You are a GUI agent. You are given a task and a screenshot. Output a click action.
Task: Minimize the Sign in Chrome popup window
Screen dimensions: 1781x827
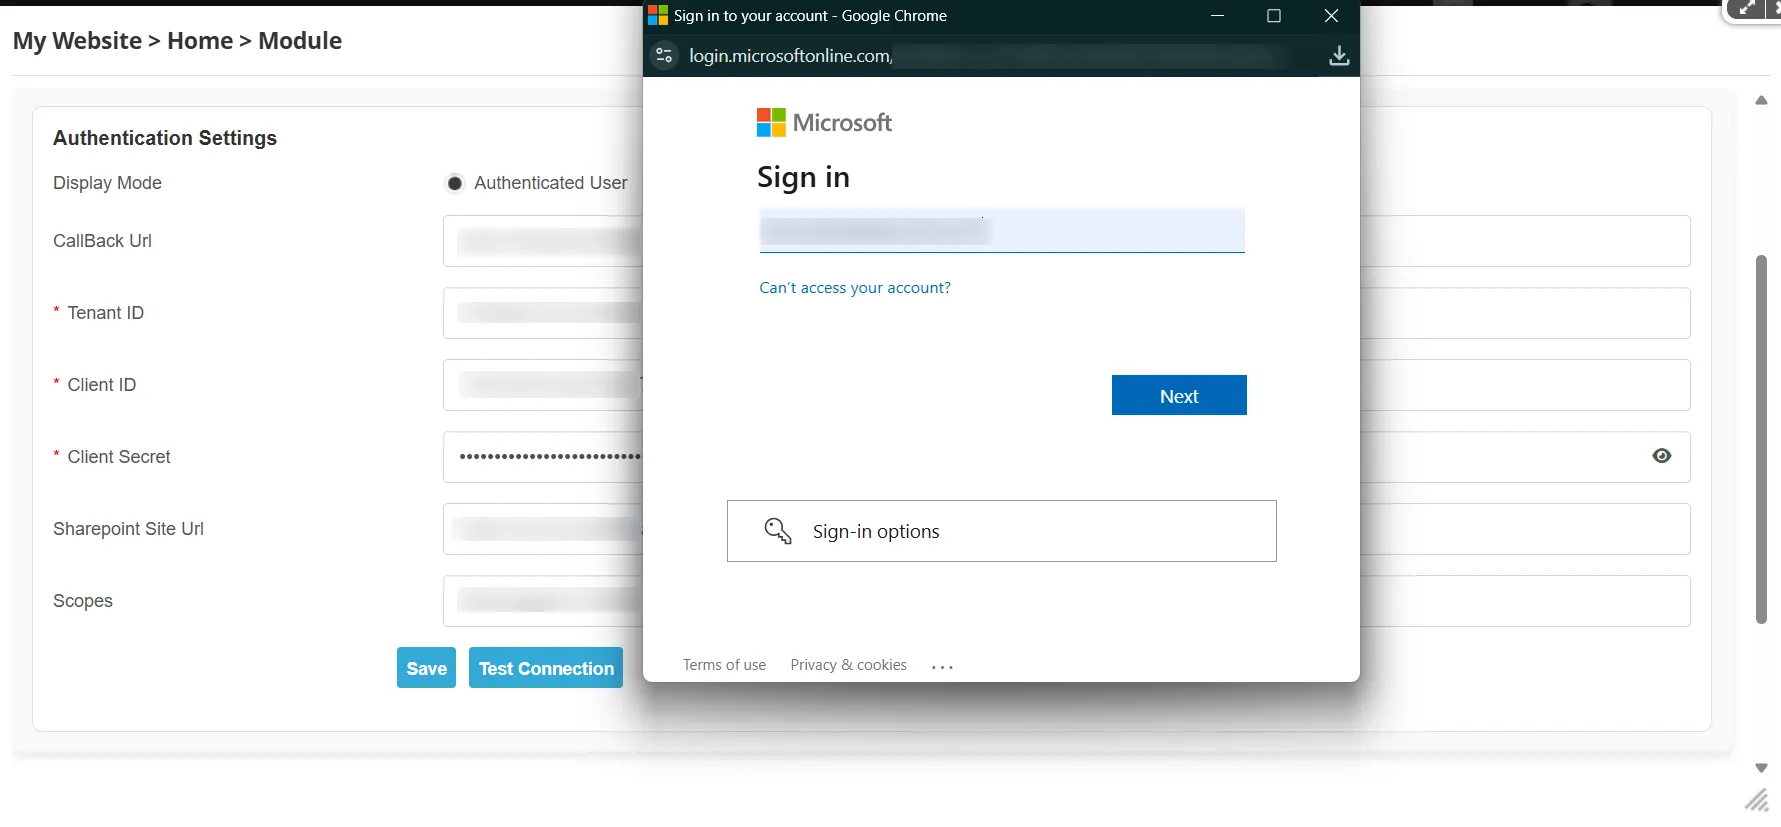pyautogui.click(x=1217, y=15)
